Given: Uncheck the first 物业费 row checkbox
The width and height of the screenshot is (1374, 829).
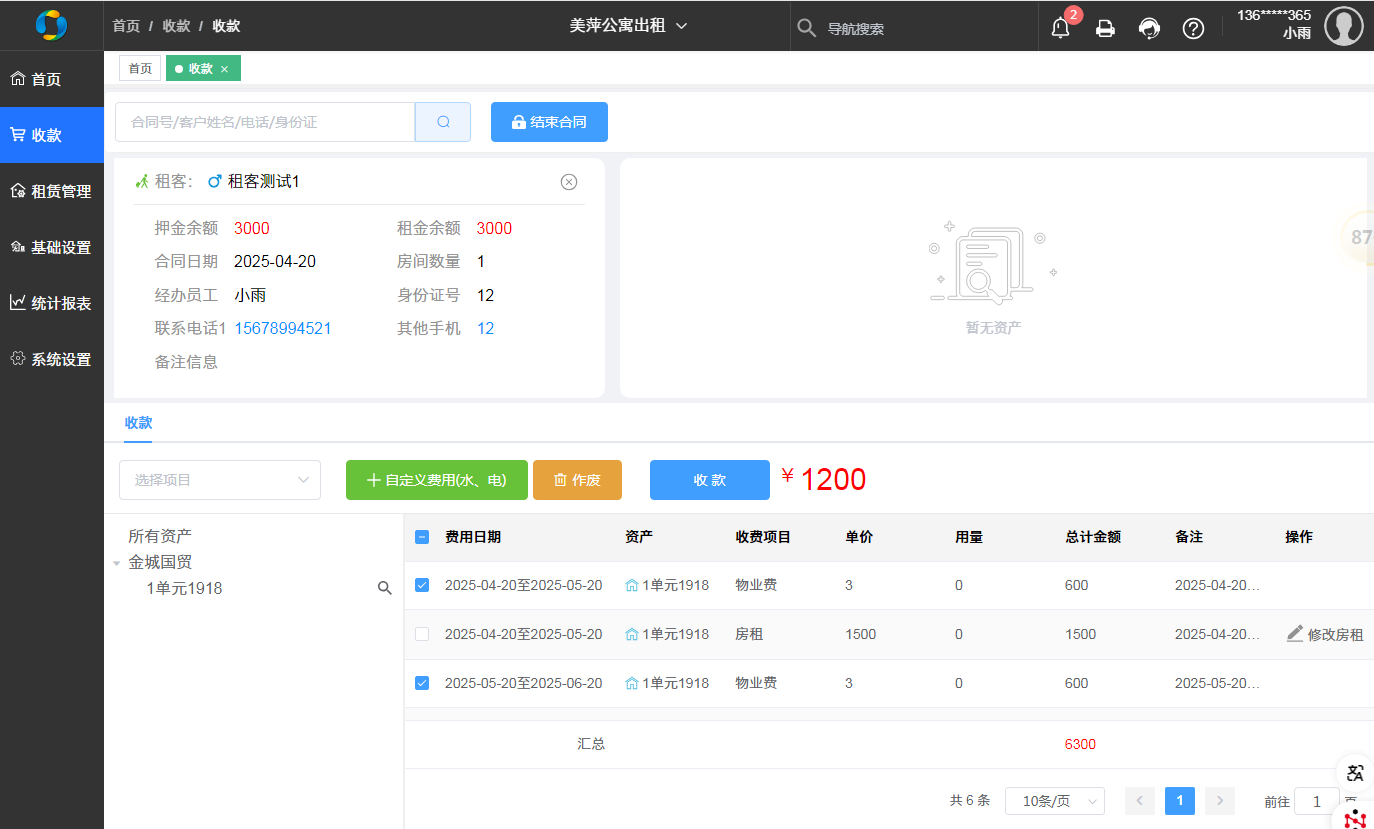Looking at the screenshot, I should tap(422, 585).
